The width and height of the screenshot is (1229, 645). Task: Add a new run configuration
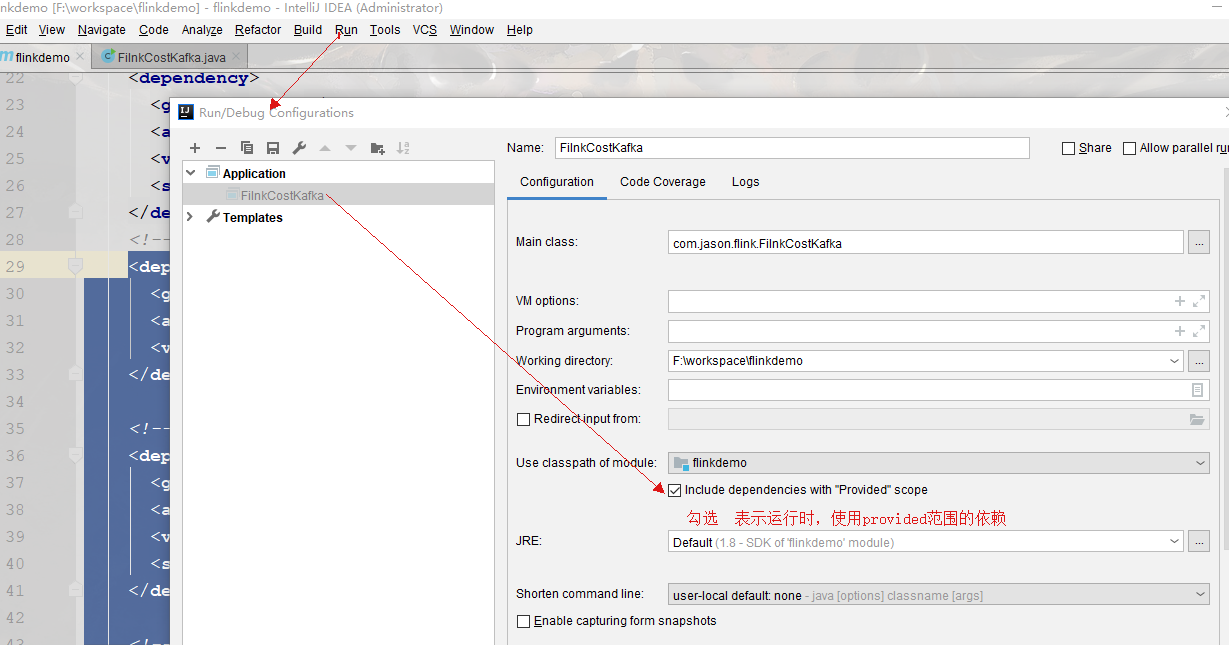[x=195, y=147]
